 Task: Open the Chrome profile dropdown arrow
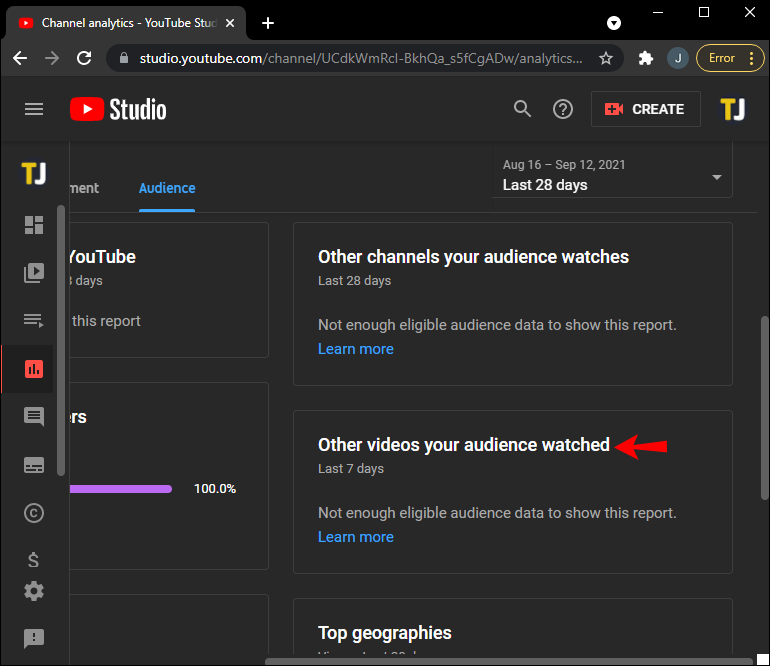point(614,23)
